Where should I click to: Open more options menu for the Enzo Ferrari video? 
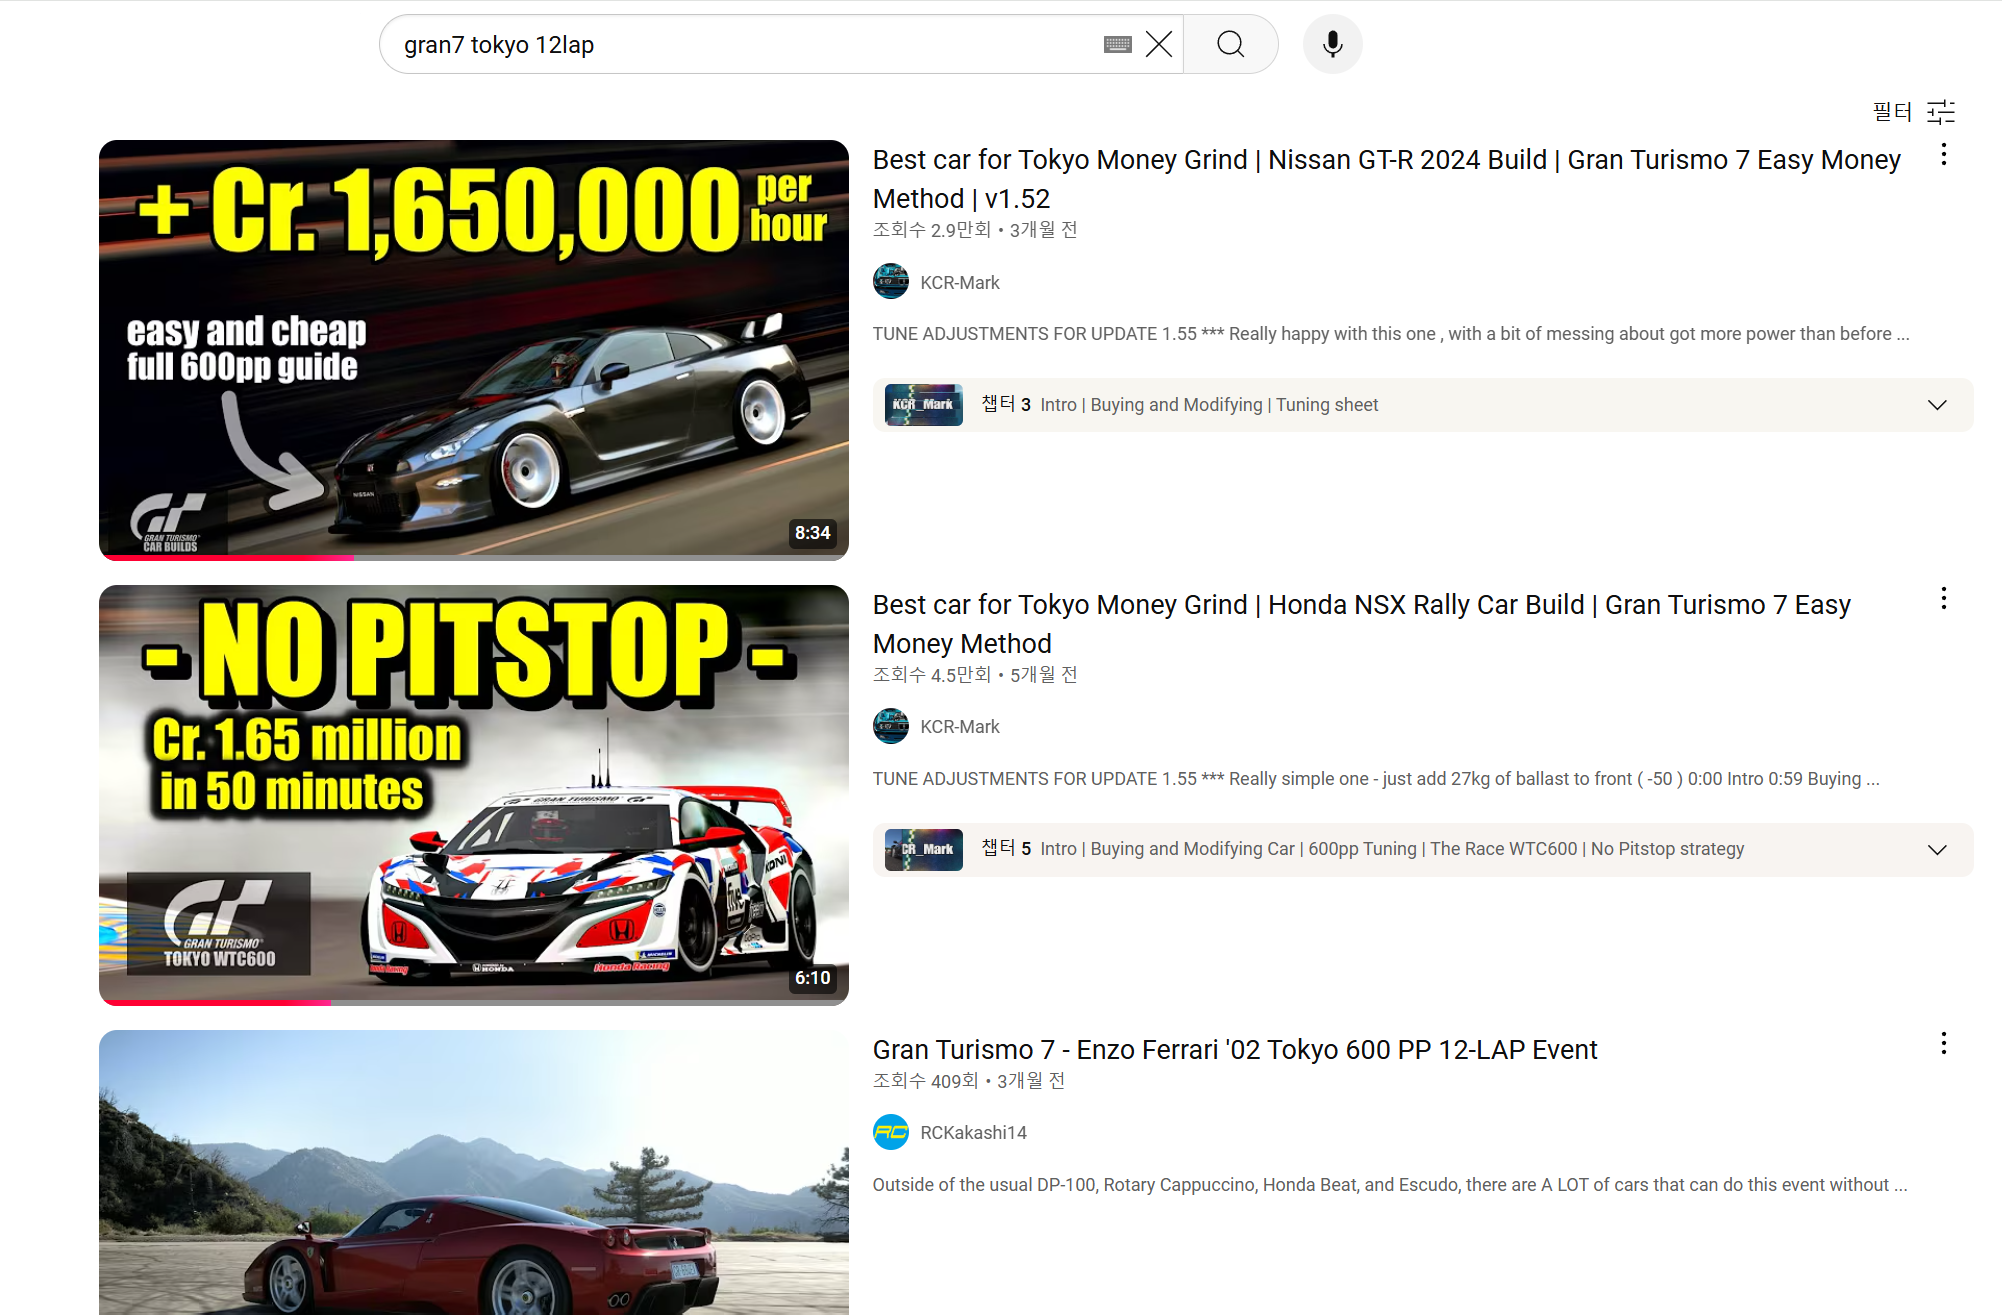(x=1943, y=1044)
